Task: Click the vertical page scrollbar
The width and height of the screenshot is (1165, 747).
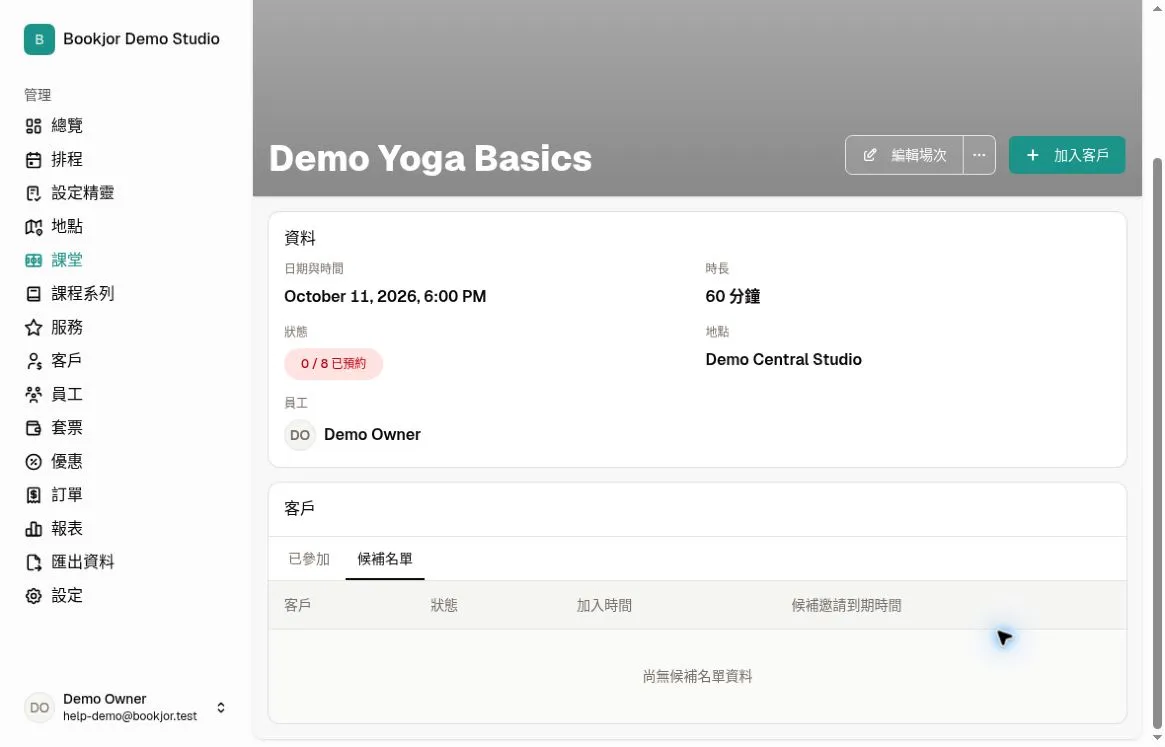Action: pyautogui.click(x=1157, y=442)
